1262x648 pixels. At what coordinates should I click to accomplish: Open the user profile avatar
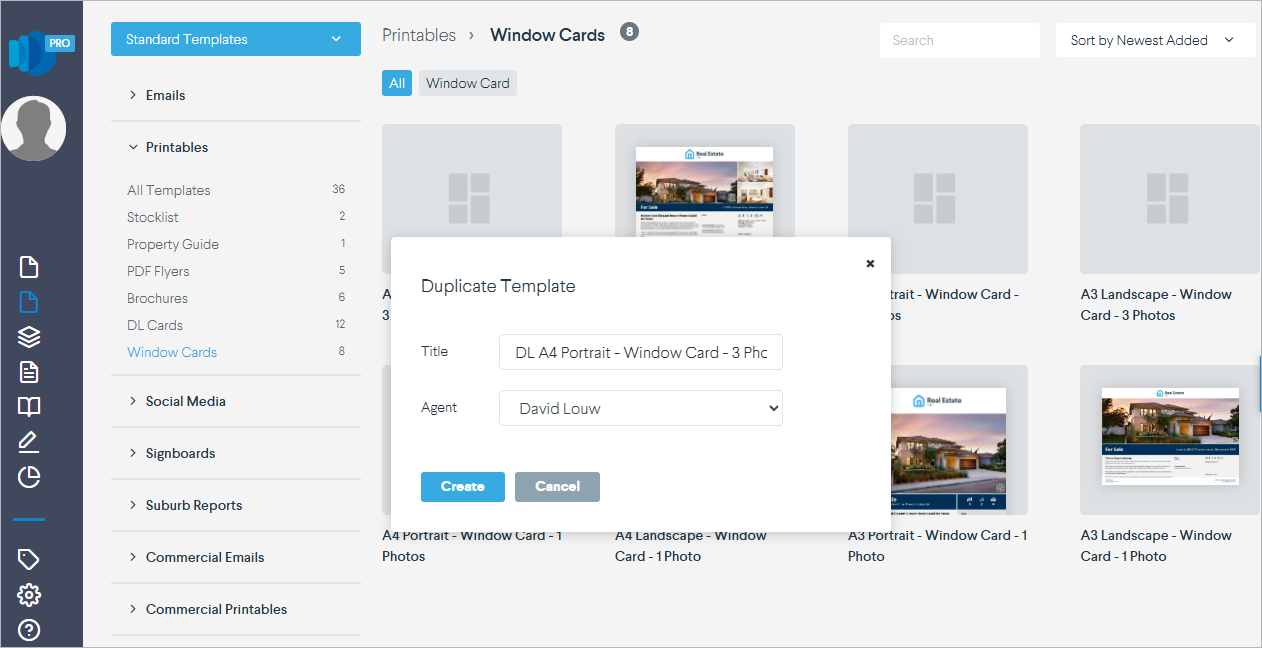[33, 128]
